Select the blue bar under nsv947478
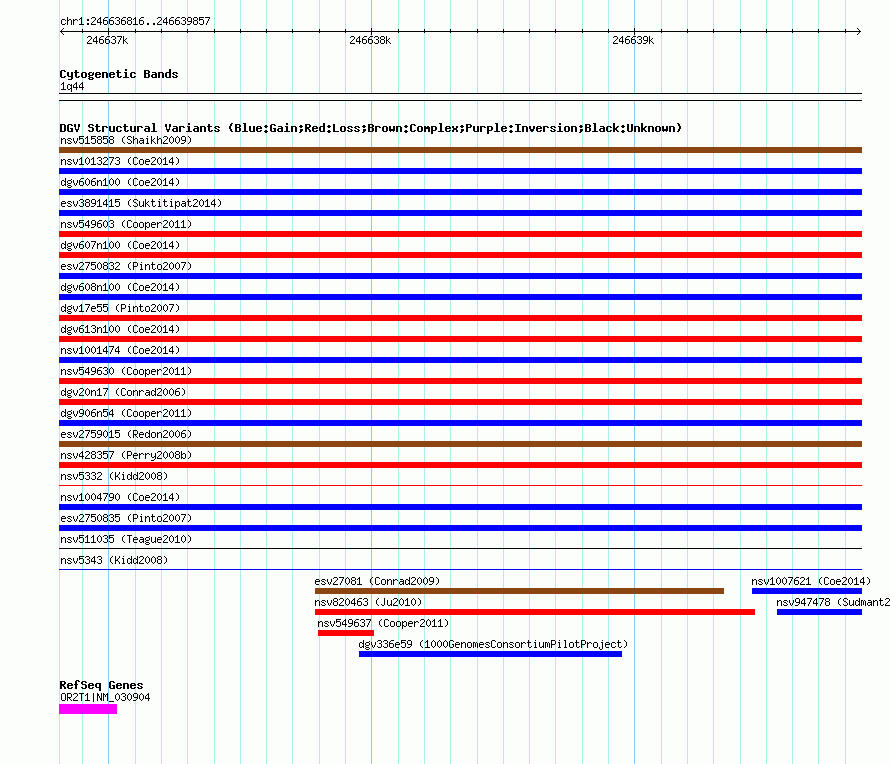The width and height of the screenshot is (890, 764). (x=819, y=612)
